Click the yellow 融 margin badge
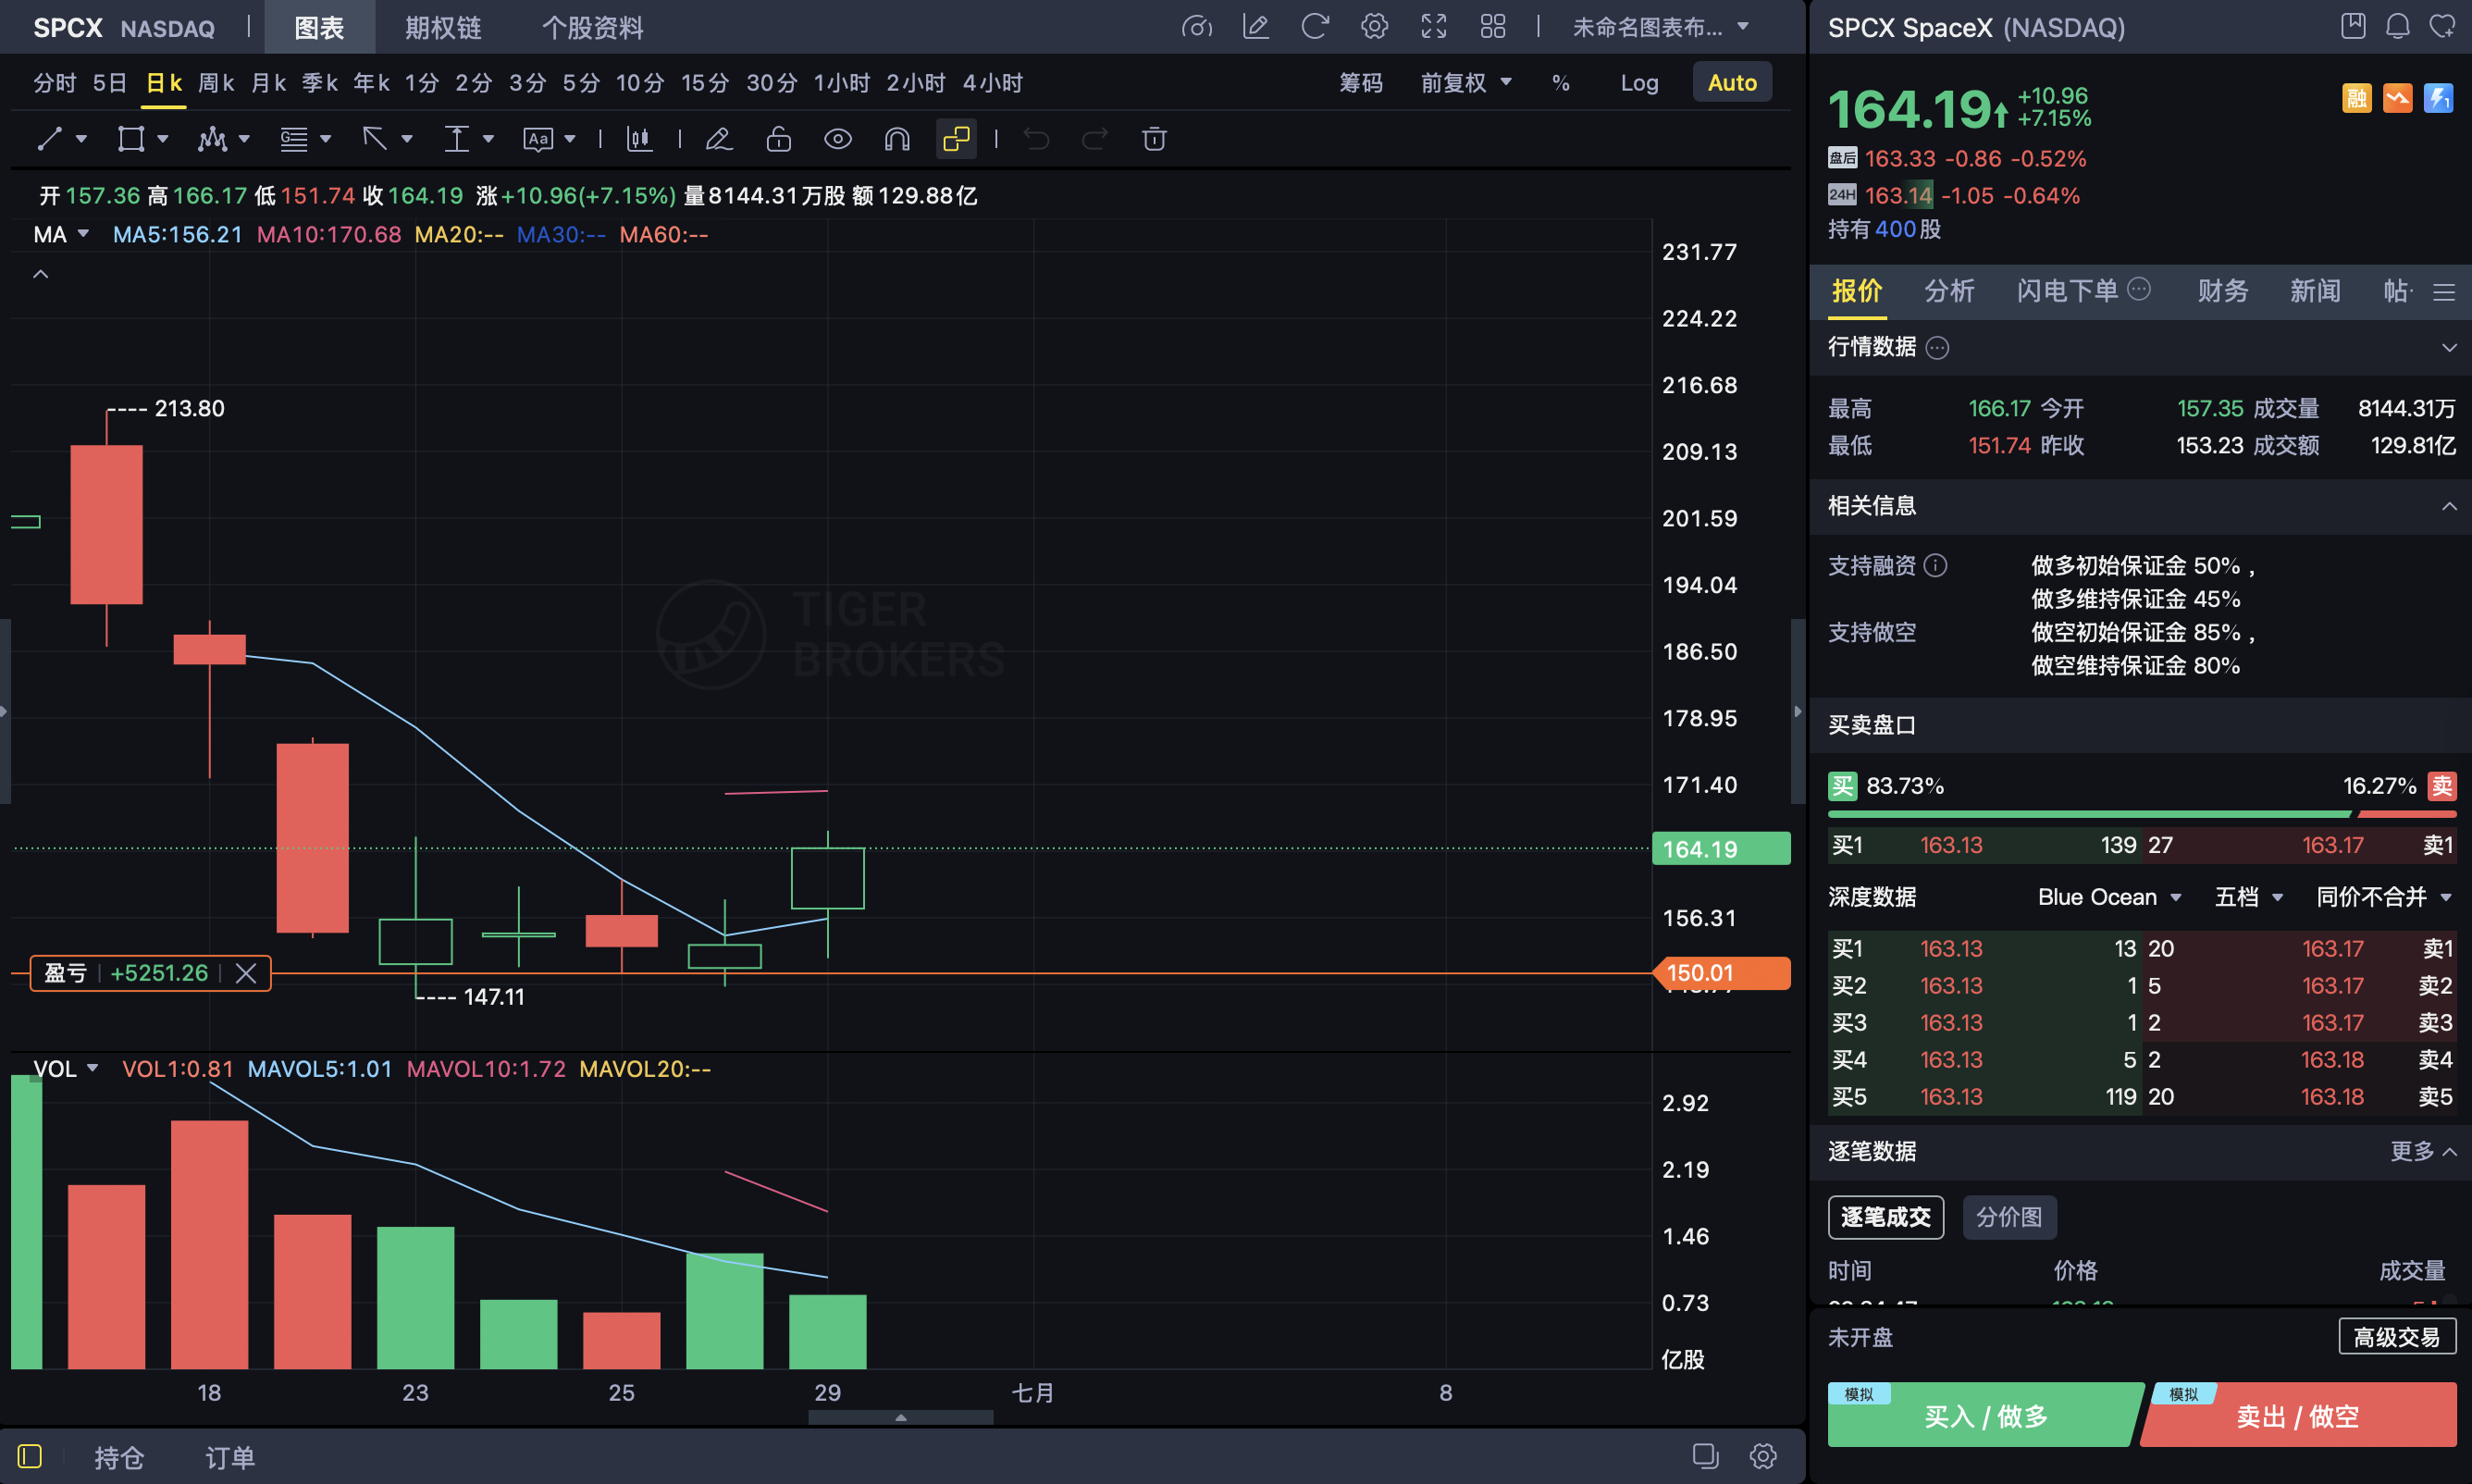2472x1484 pixels. click(x=2357, y=98)
